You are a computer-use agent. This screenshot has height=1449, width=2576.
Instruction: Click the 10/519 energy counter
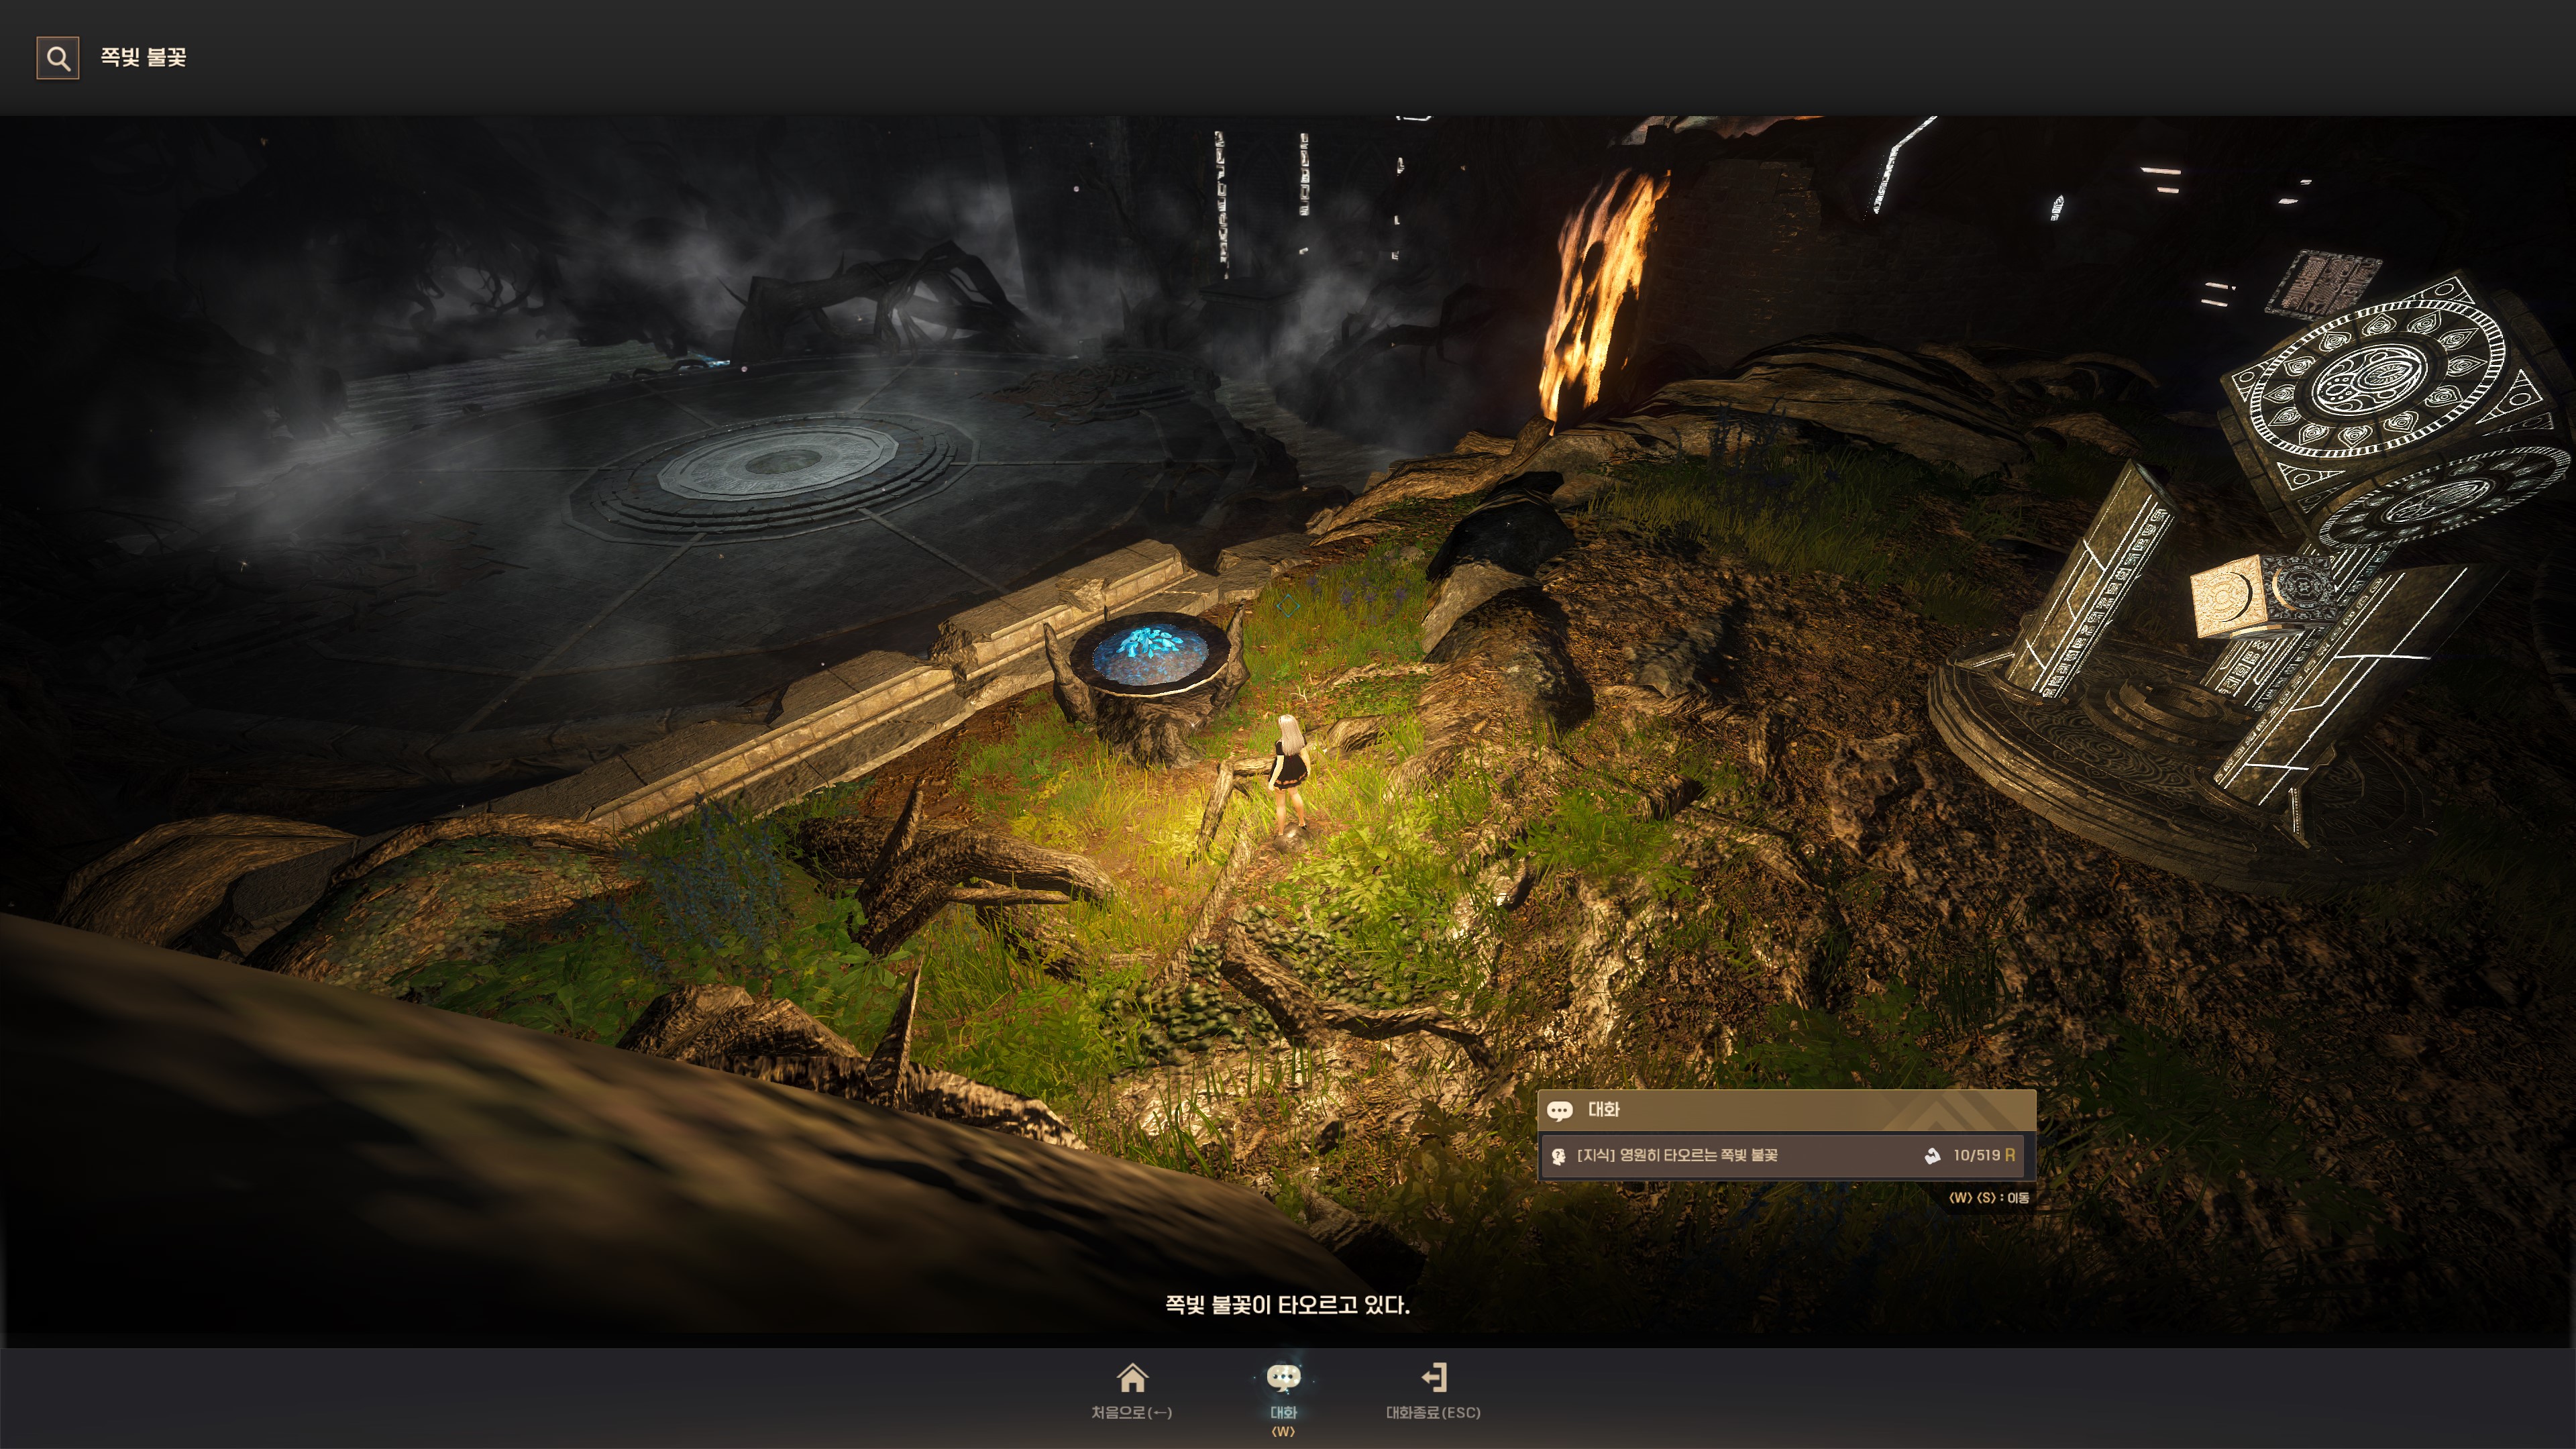(x=1976, y=1155)
